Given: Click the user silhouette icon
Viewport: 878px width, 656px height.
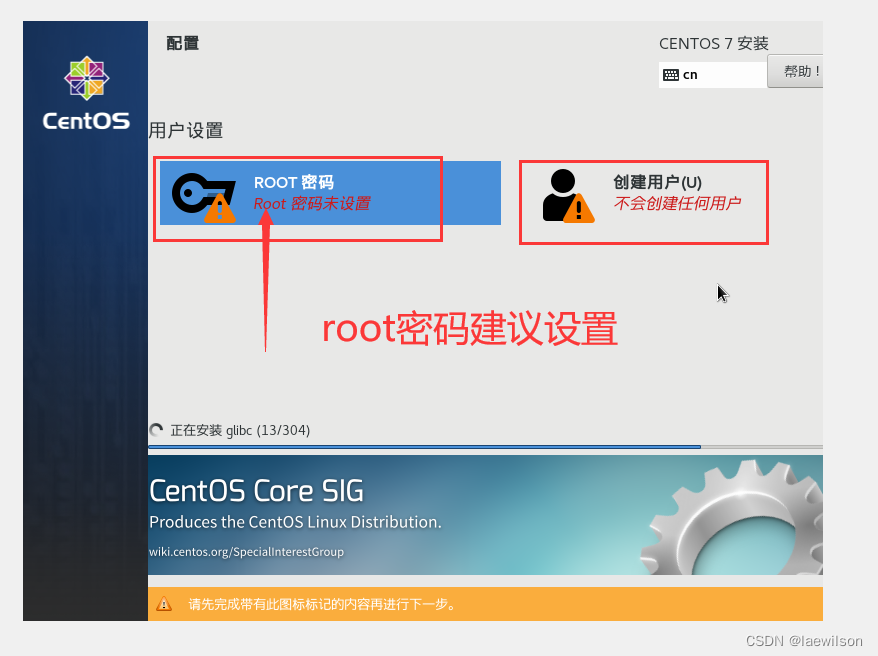Looking at the screenshot, I should (x=568, y=196).
